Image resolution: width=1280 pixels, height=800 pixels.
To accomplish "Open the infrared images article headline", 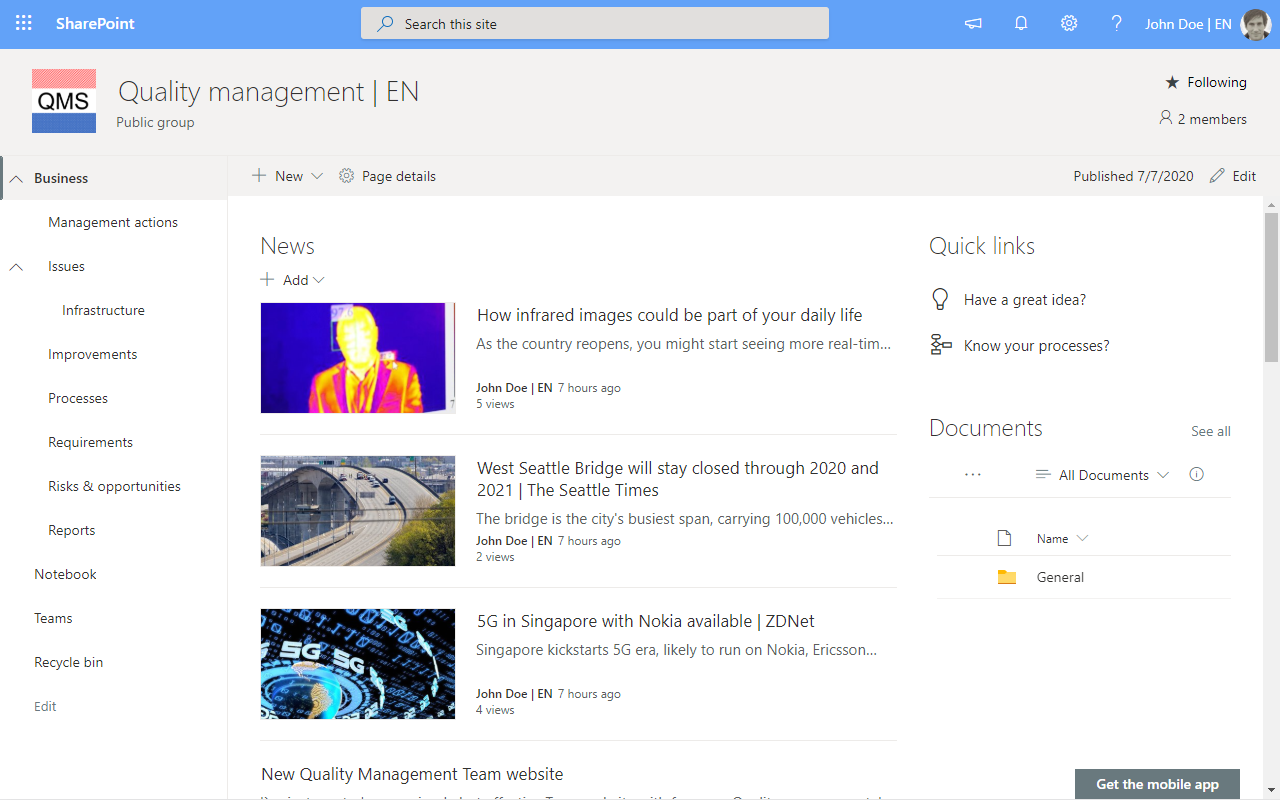I will click(x=669, y=315).
